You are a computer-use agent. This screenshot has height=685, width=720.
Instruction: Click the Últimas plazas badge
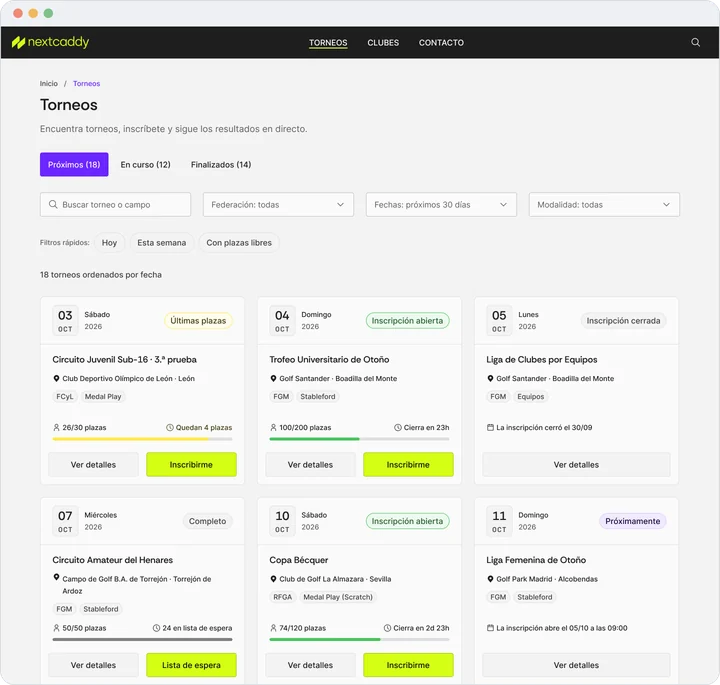pos(198,320)
